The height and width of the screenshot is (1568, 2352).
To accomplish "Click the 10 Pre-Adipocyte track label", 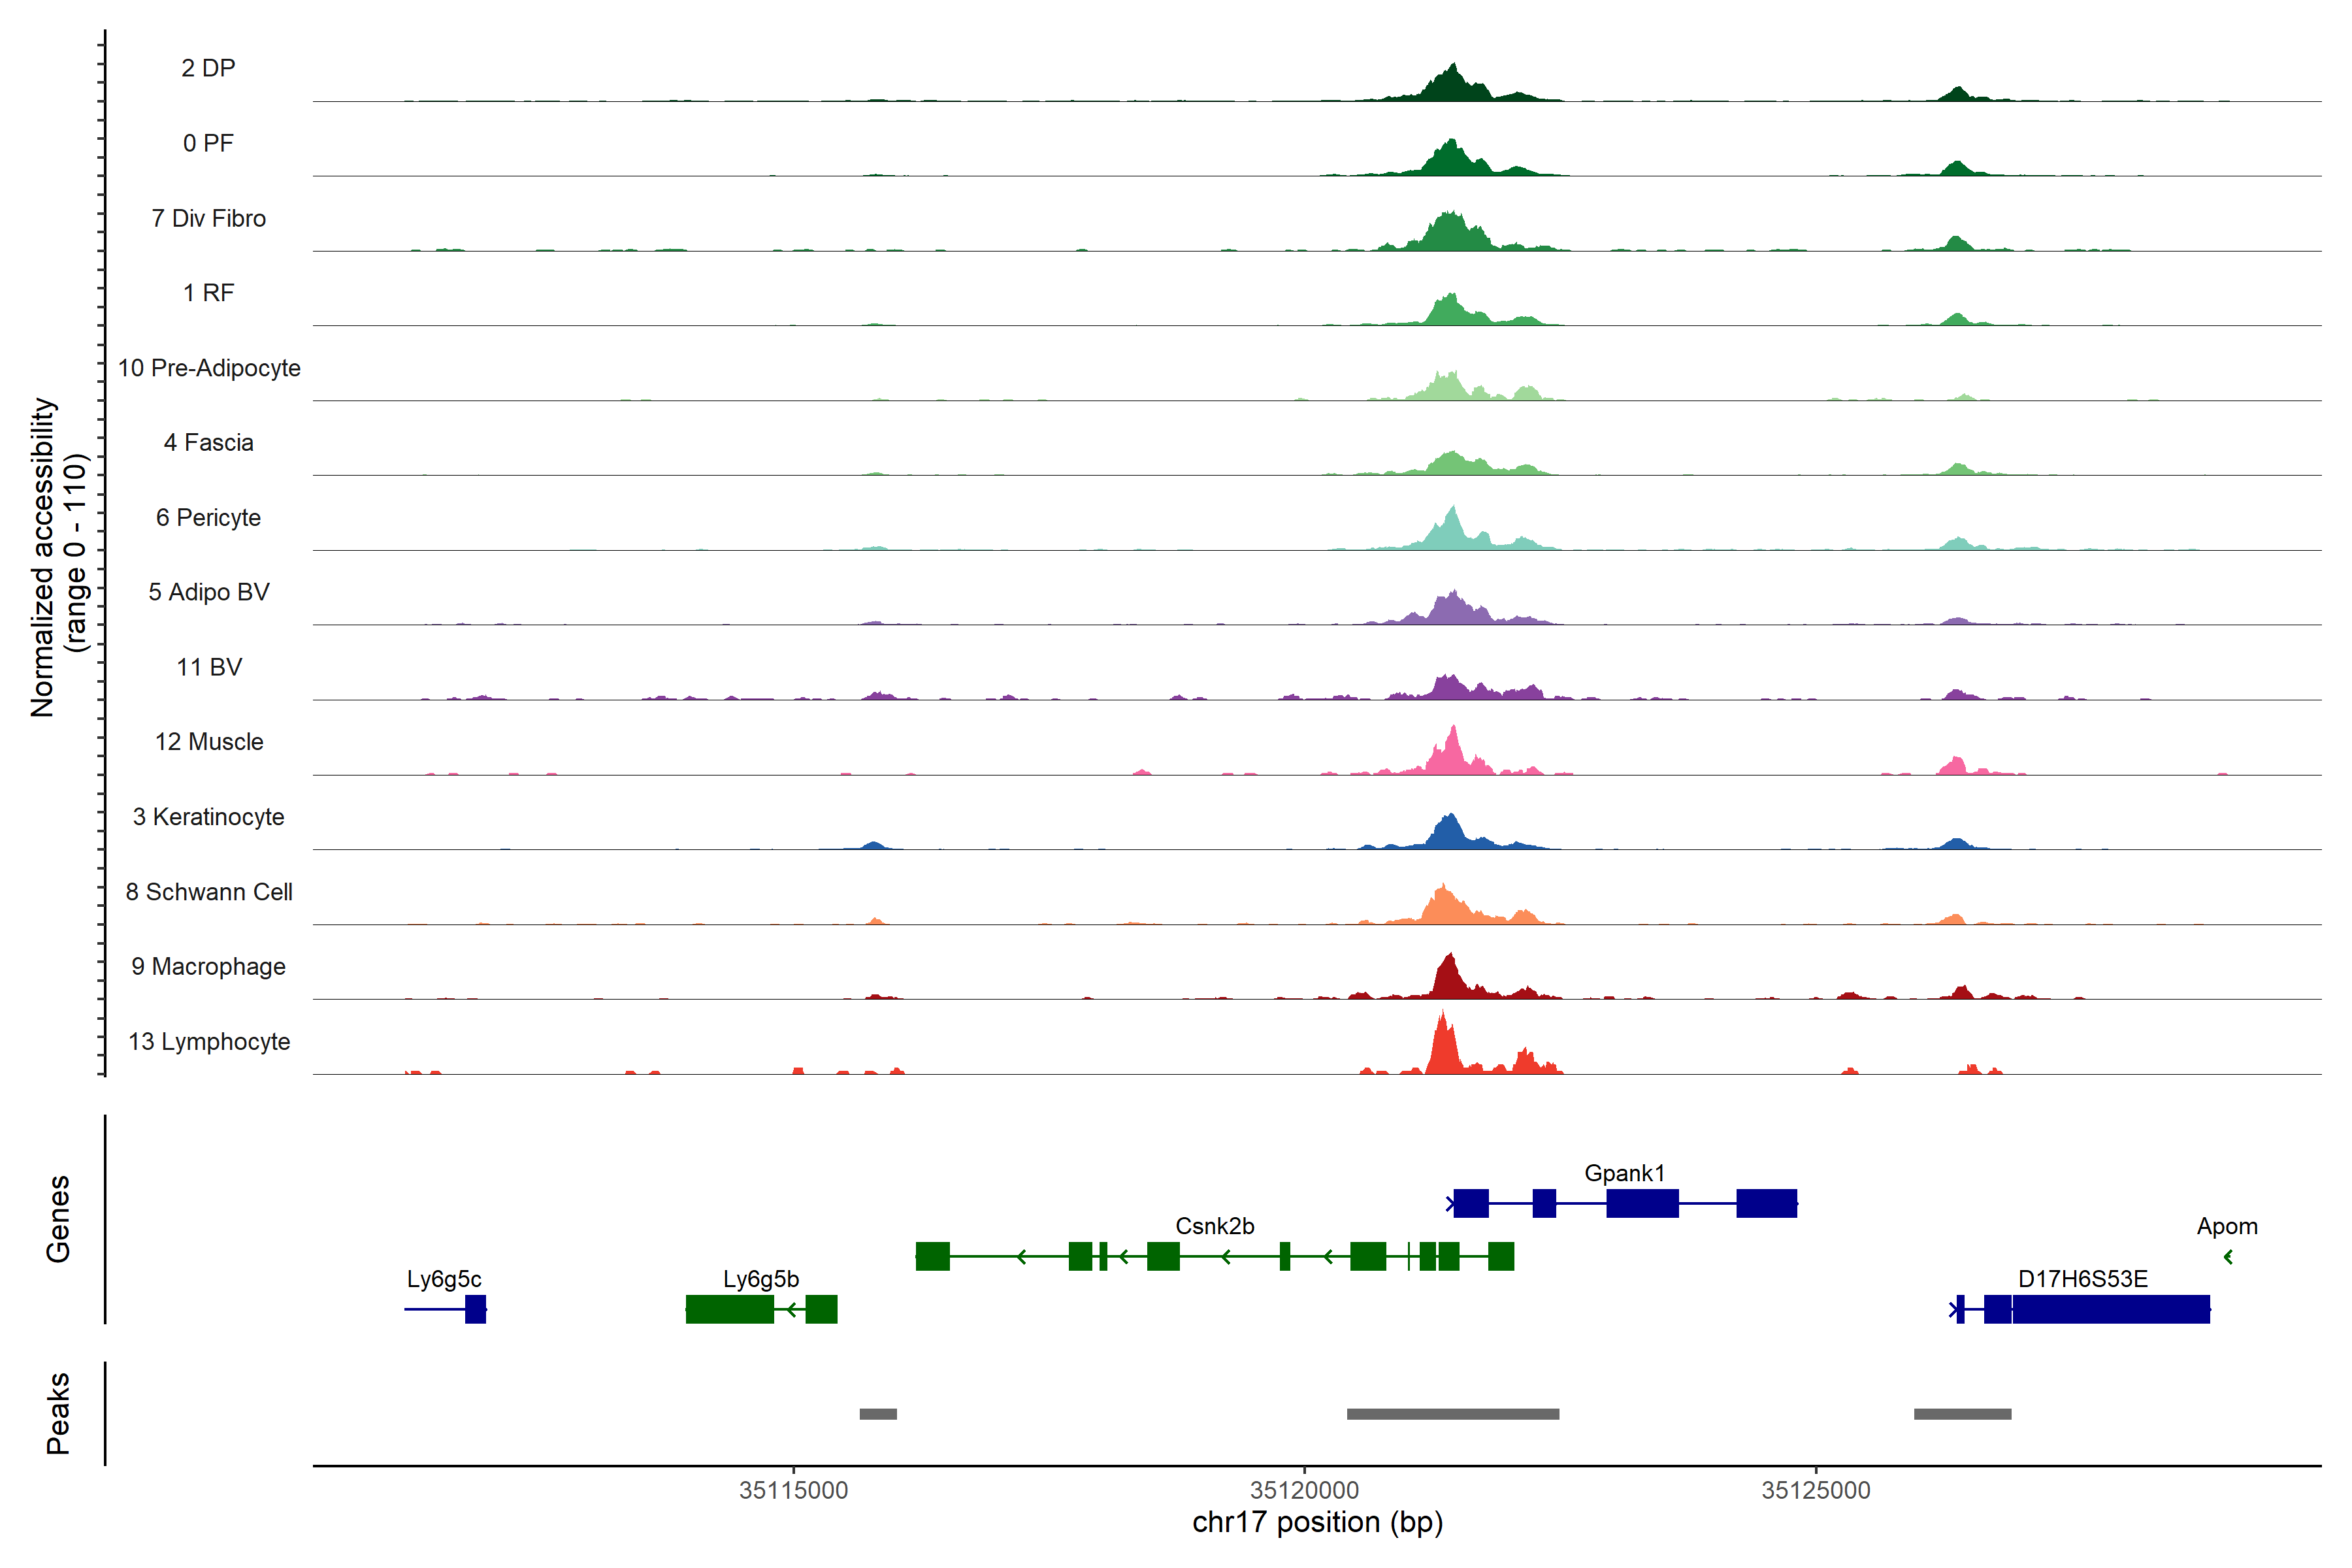I will (209, 368).
